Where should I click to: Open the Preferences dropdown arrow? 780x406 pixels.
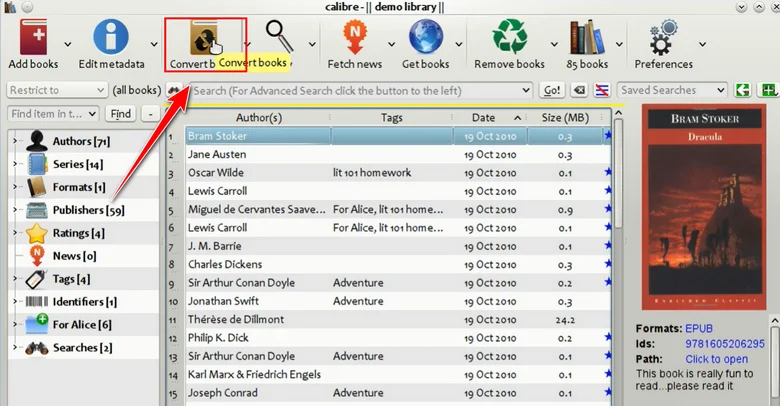click(x=702, y=44)
